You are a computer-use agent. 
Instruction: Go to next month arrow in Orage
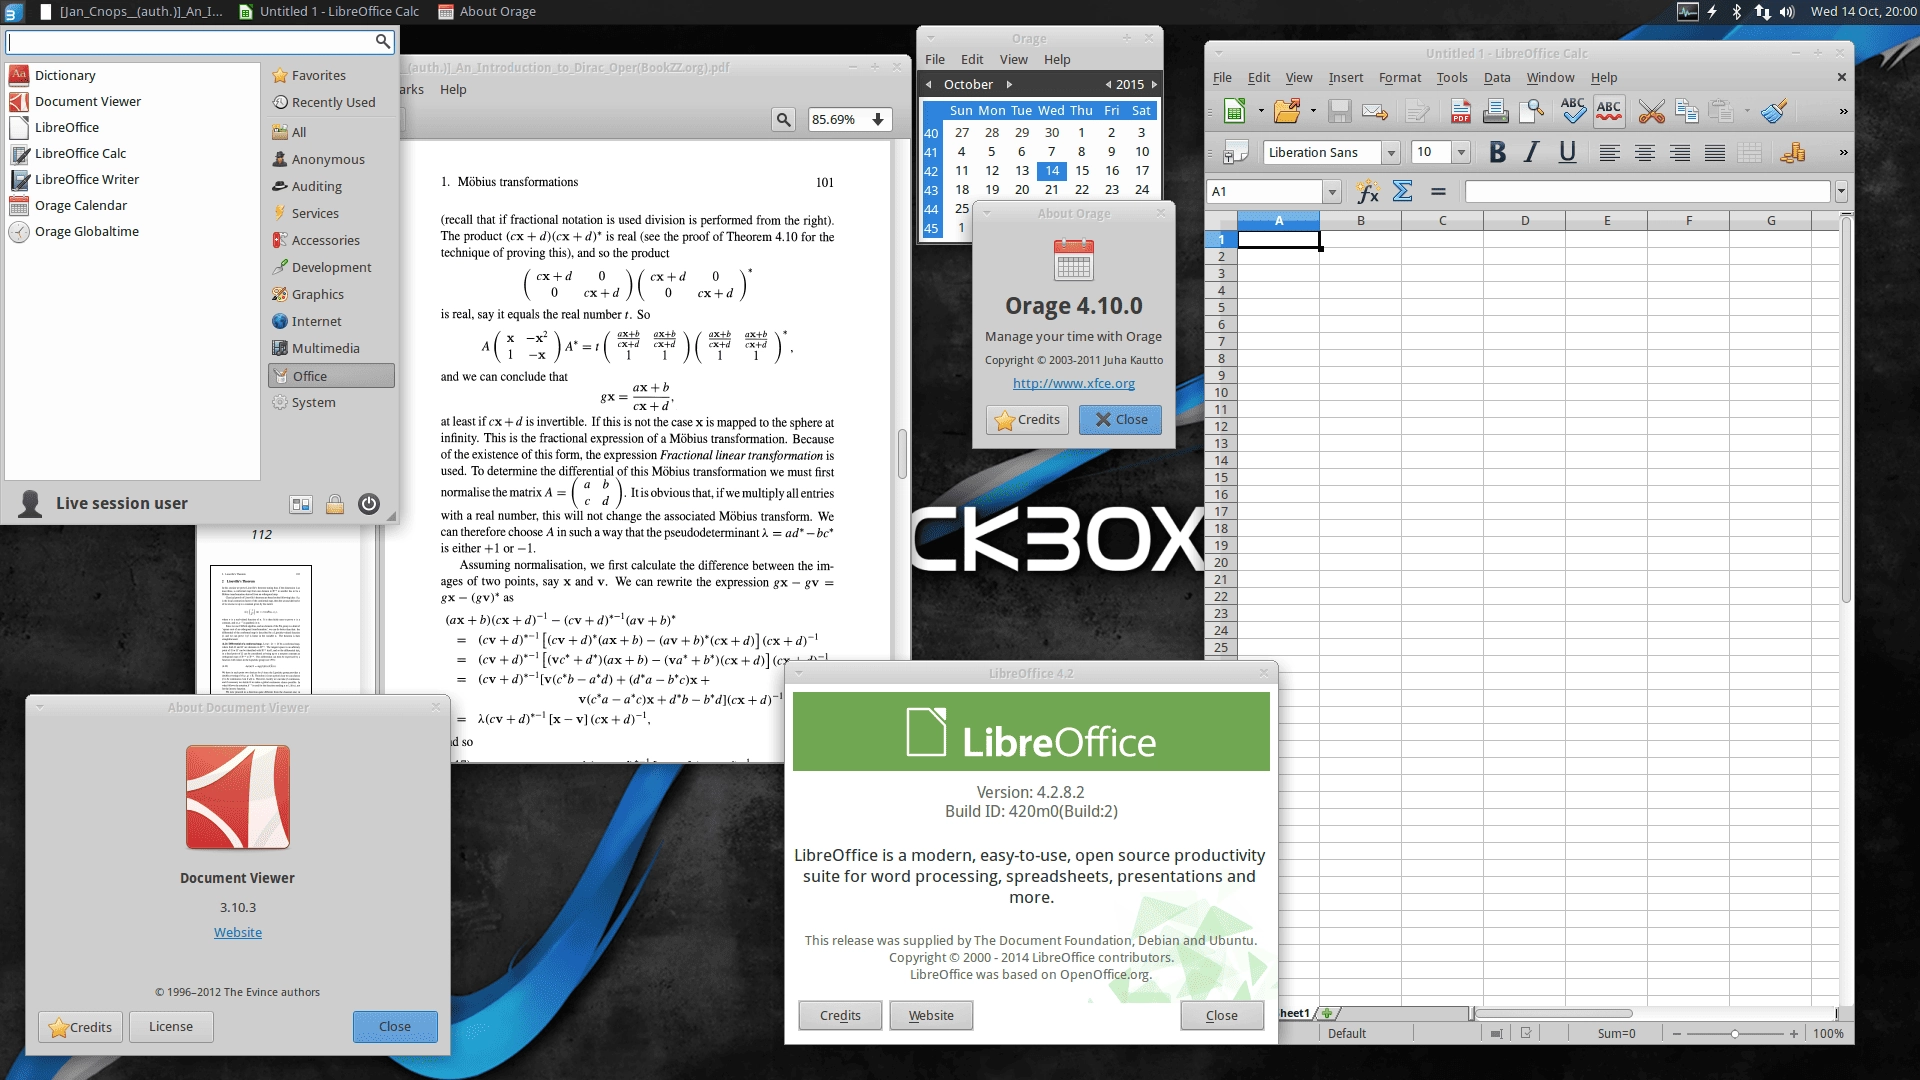click(x=1009, y=85)
